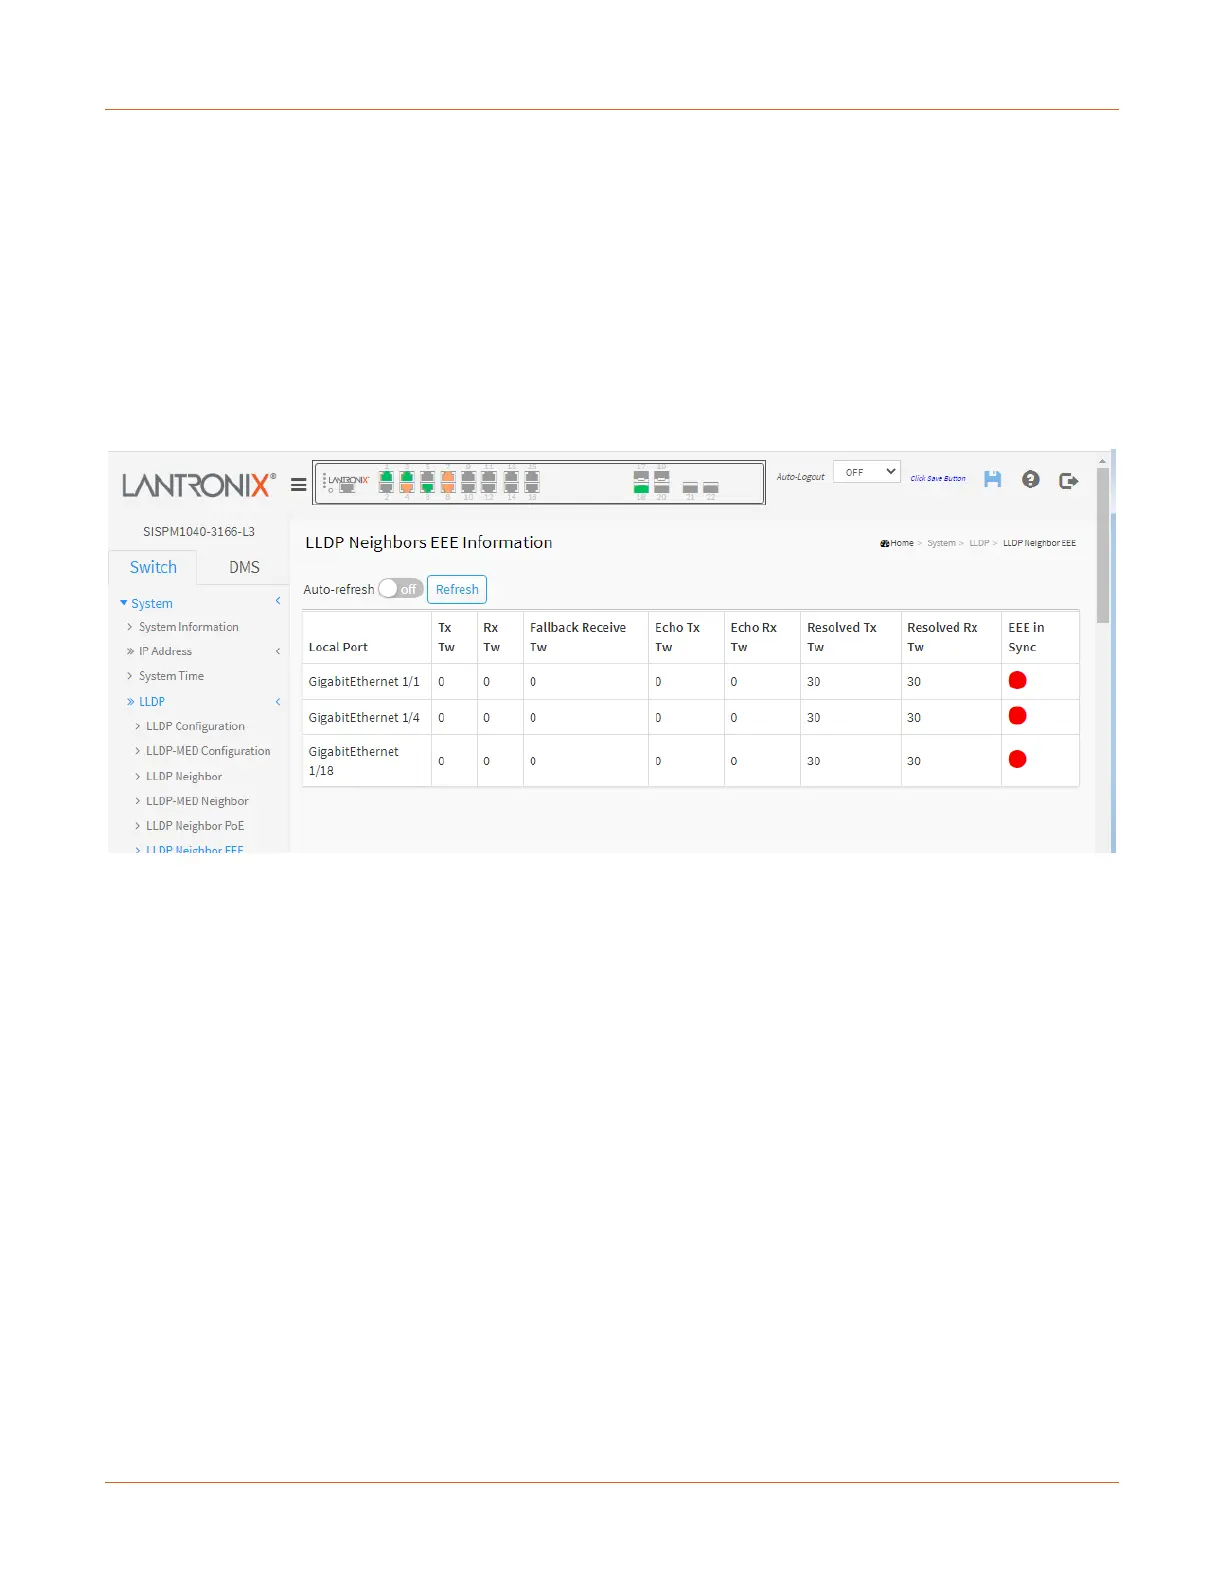Click the save configuration floppy icon
1224x1584 pixels.
coord(992,479)
